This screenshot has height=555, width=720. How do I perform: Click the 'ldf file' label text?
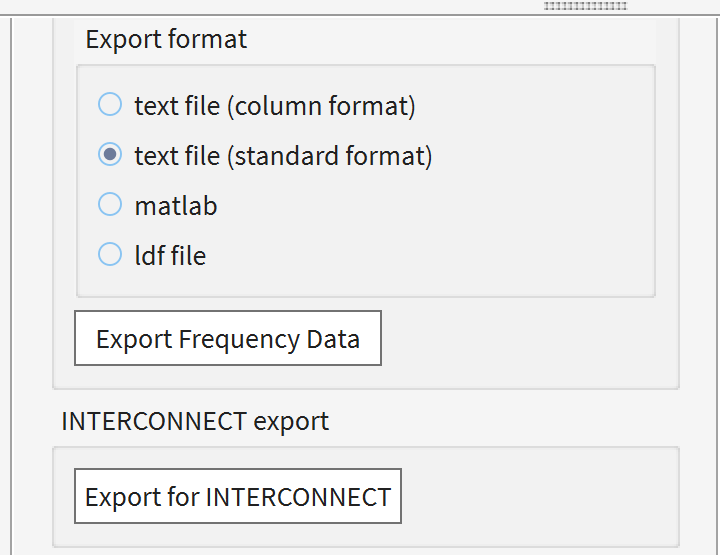[x=170, y=256]
